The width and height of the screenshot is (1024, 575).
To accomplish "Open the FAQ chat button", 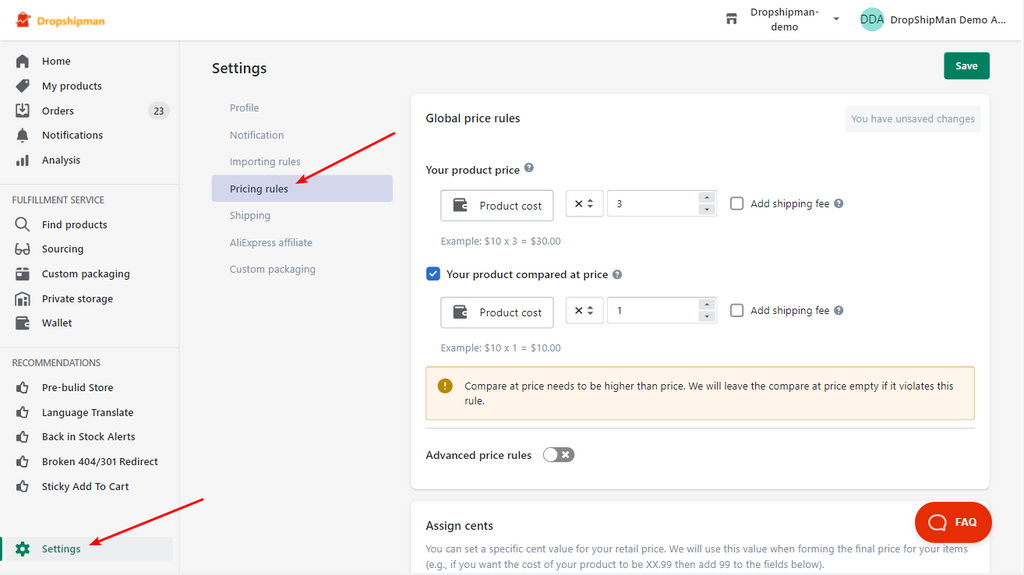I will coord(952,522).
